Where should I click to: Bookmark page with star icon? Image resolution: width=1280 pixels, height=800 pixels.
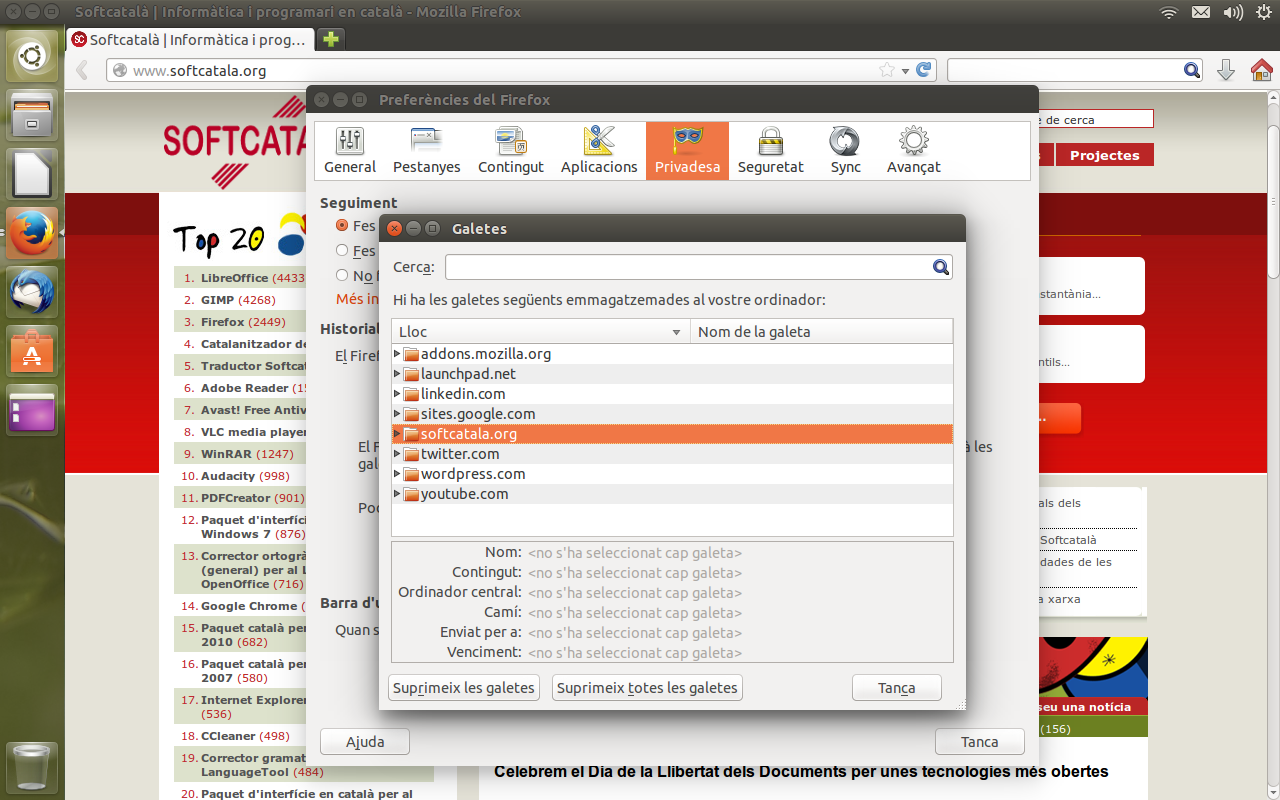coord(887,70)
